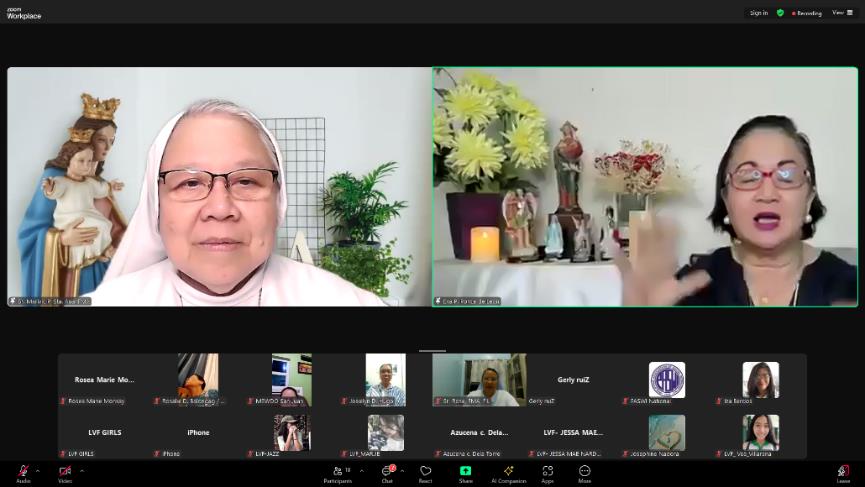This screenshot has height=487, width=865.
Task: Click the green Share screen icon
Action: [x=466, y=472]
